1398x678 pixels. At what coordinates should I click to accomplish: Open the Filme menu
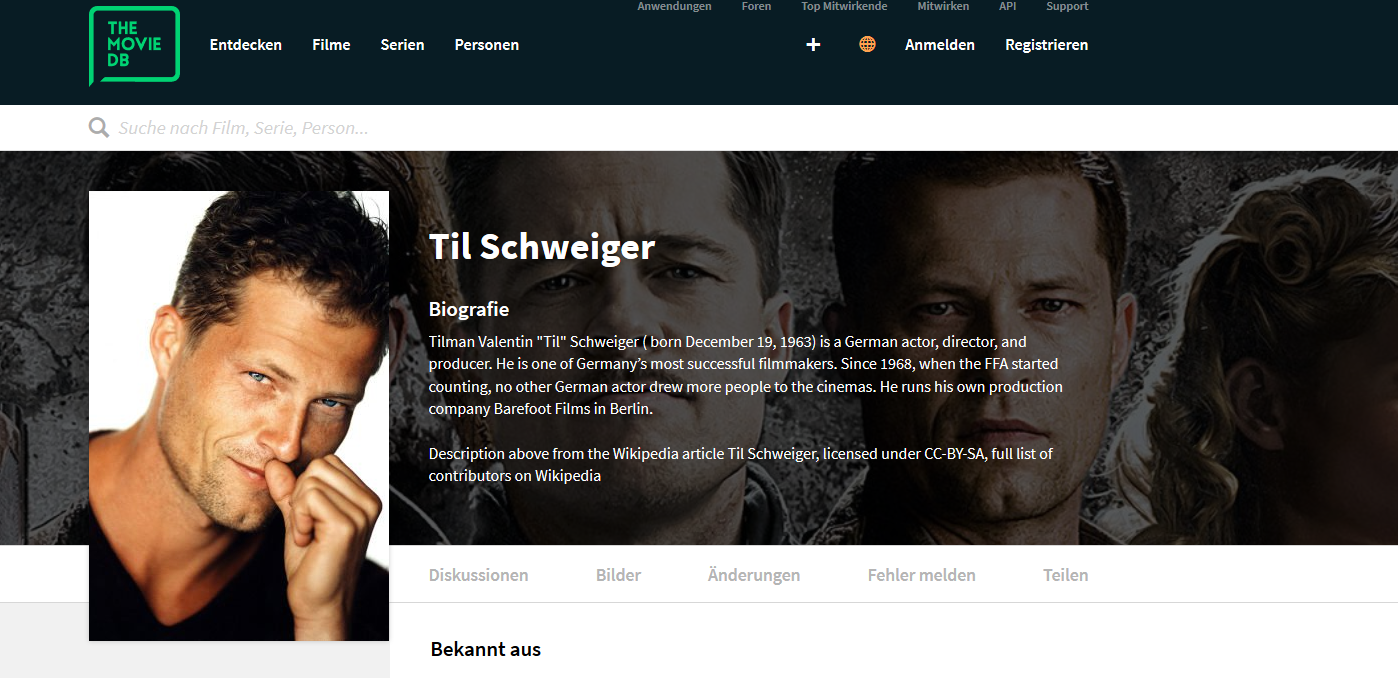[x=331, y=45]
